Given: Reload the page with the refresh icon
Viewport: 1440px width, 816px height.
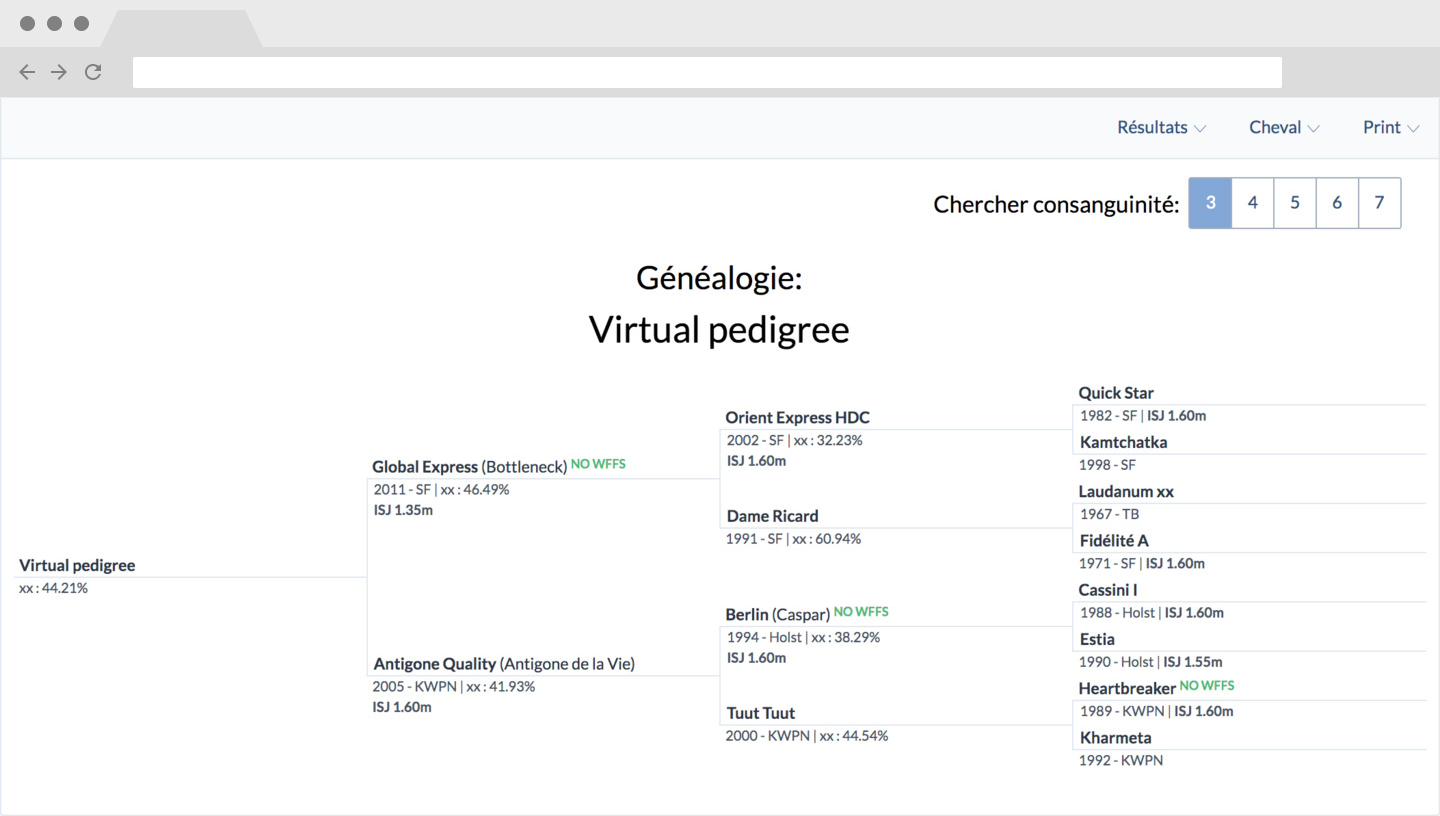Looking at the screenshot, I should click(93, 72).
